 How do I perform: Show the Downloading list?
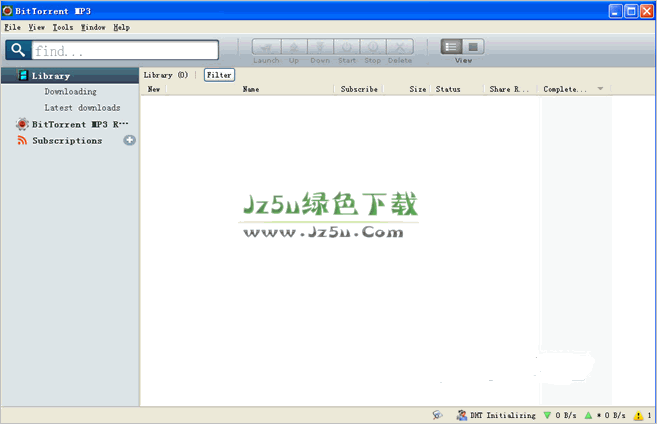coord(70,91)
